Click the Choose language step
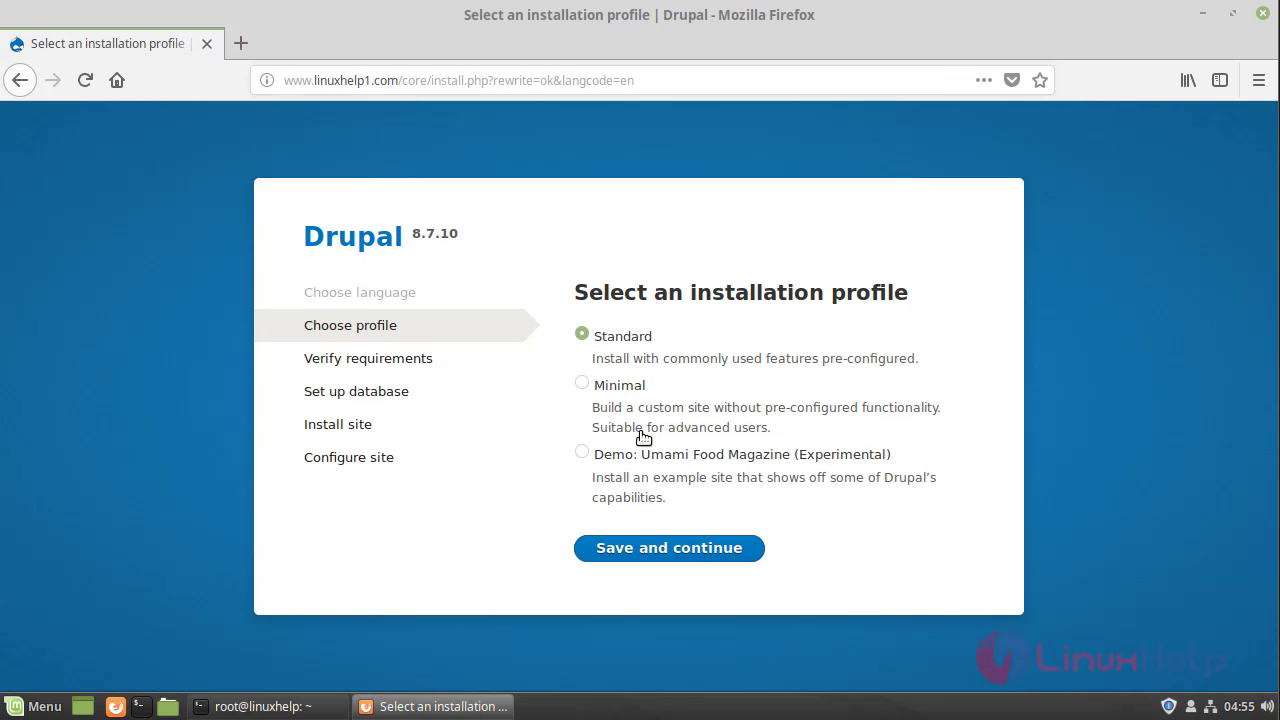This screenshot has width=1280, height=720. (x=360, y=292)
